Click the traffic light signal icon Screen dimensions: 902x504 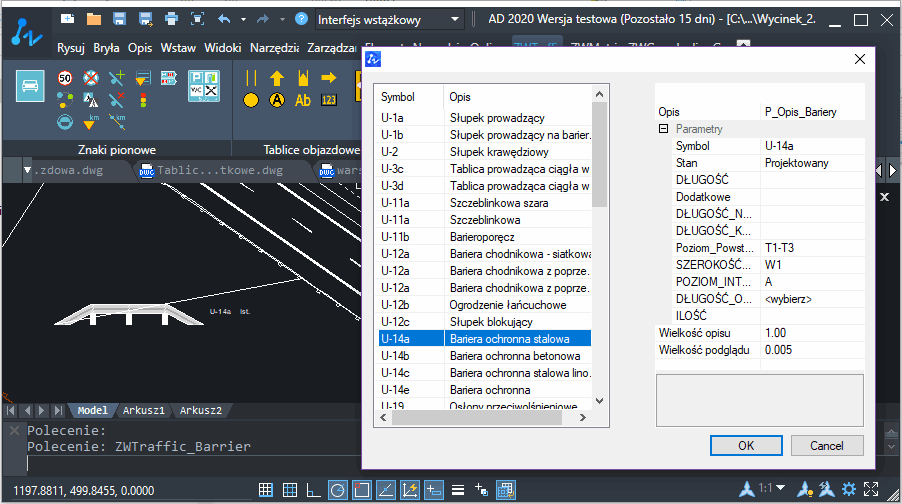(143, 100)
